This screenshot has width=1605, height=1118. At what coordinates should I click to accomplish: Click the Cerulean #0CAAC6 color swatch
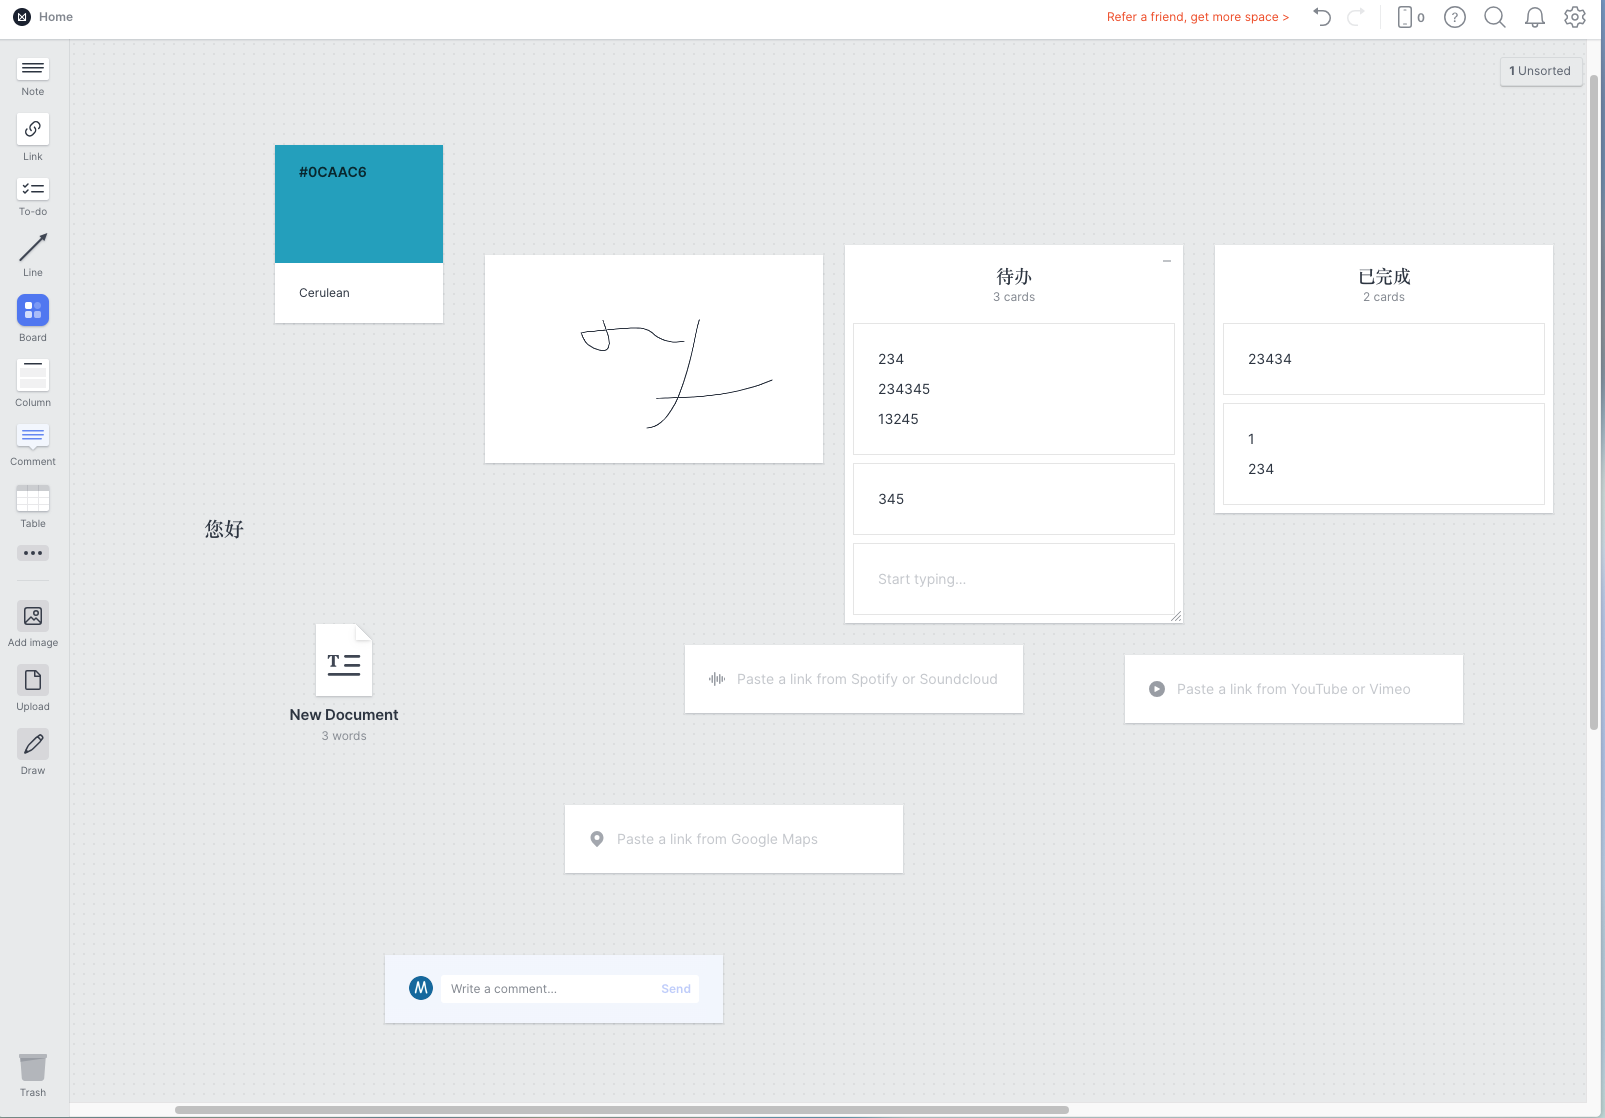359,204
